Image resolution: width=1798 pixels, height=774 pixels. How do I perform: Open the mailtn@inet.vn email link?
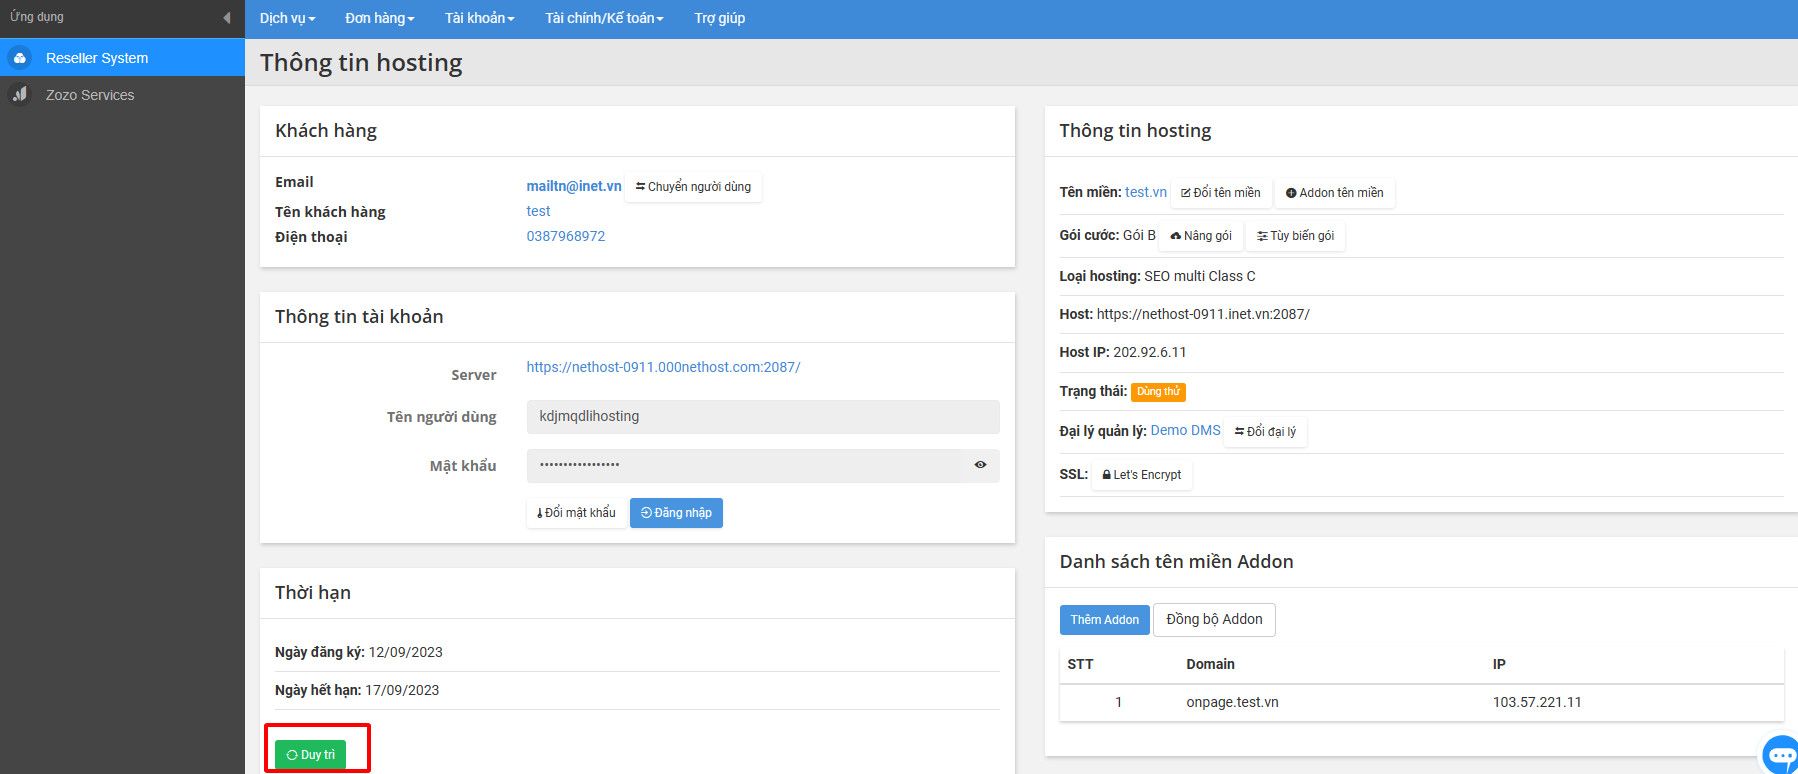coord(574,186)
